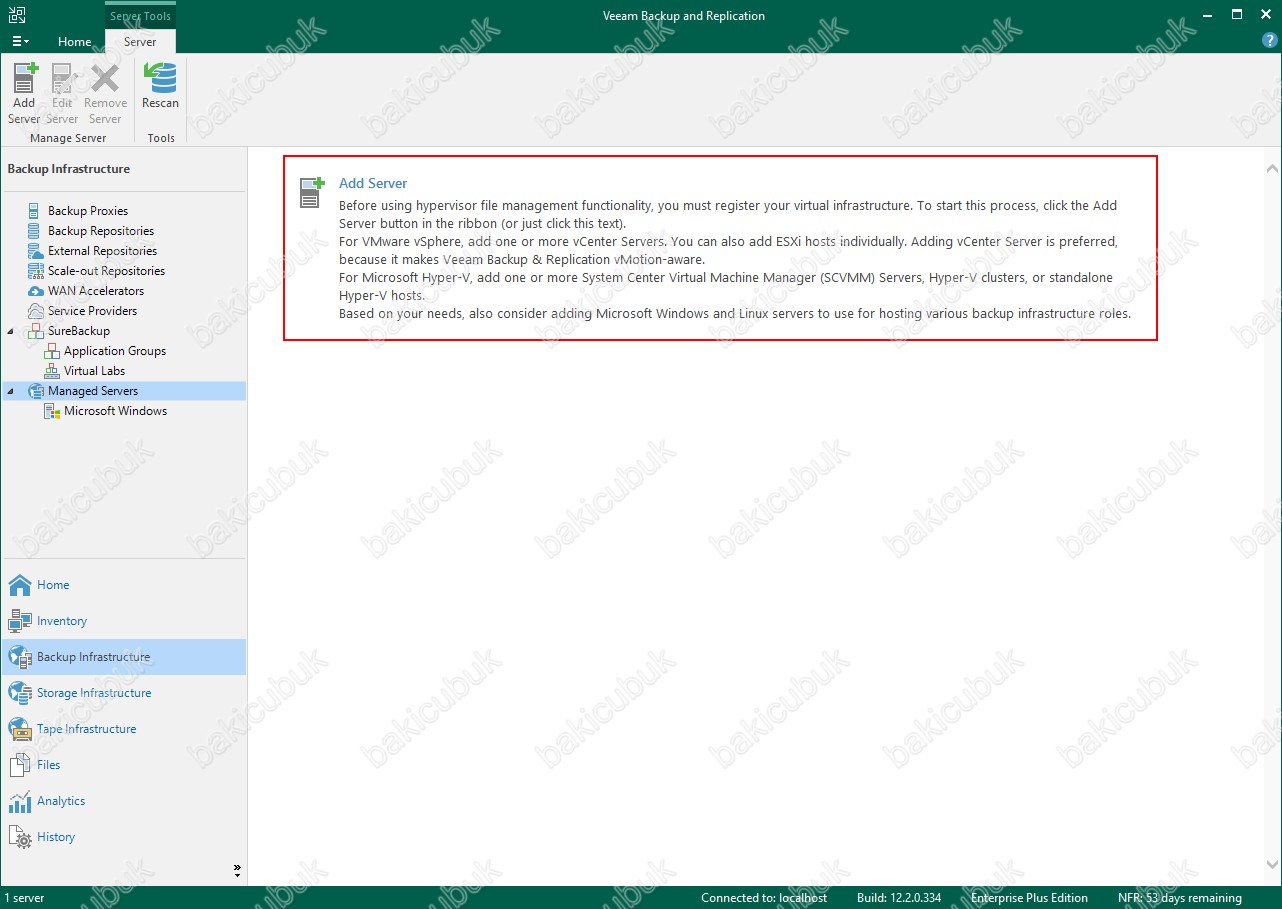The height and width of the screenshot is (909, 1282).
Task: Click the Add Server ribbon icon
Action: pyautogui.click(x=25, y=78)
